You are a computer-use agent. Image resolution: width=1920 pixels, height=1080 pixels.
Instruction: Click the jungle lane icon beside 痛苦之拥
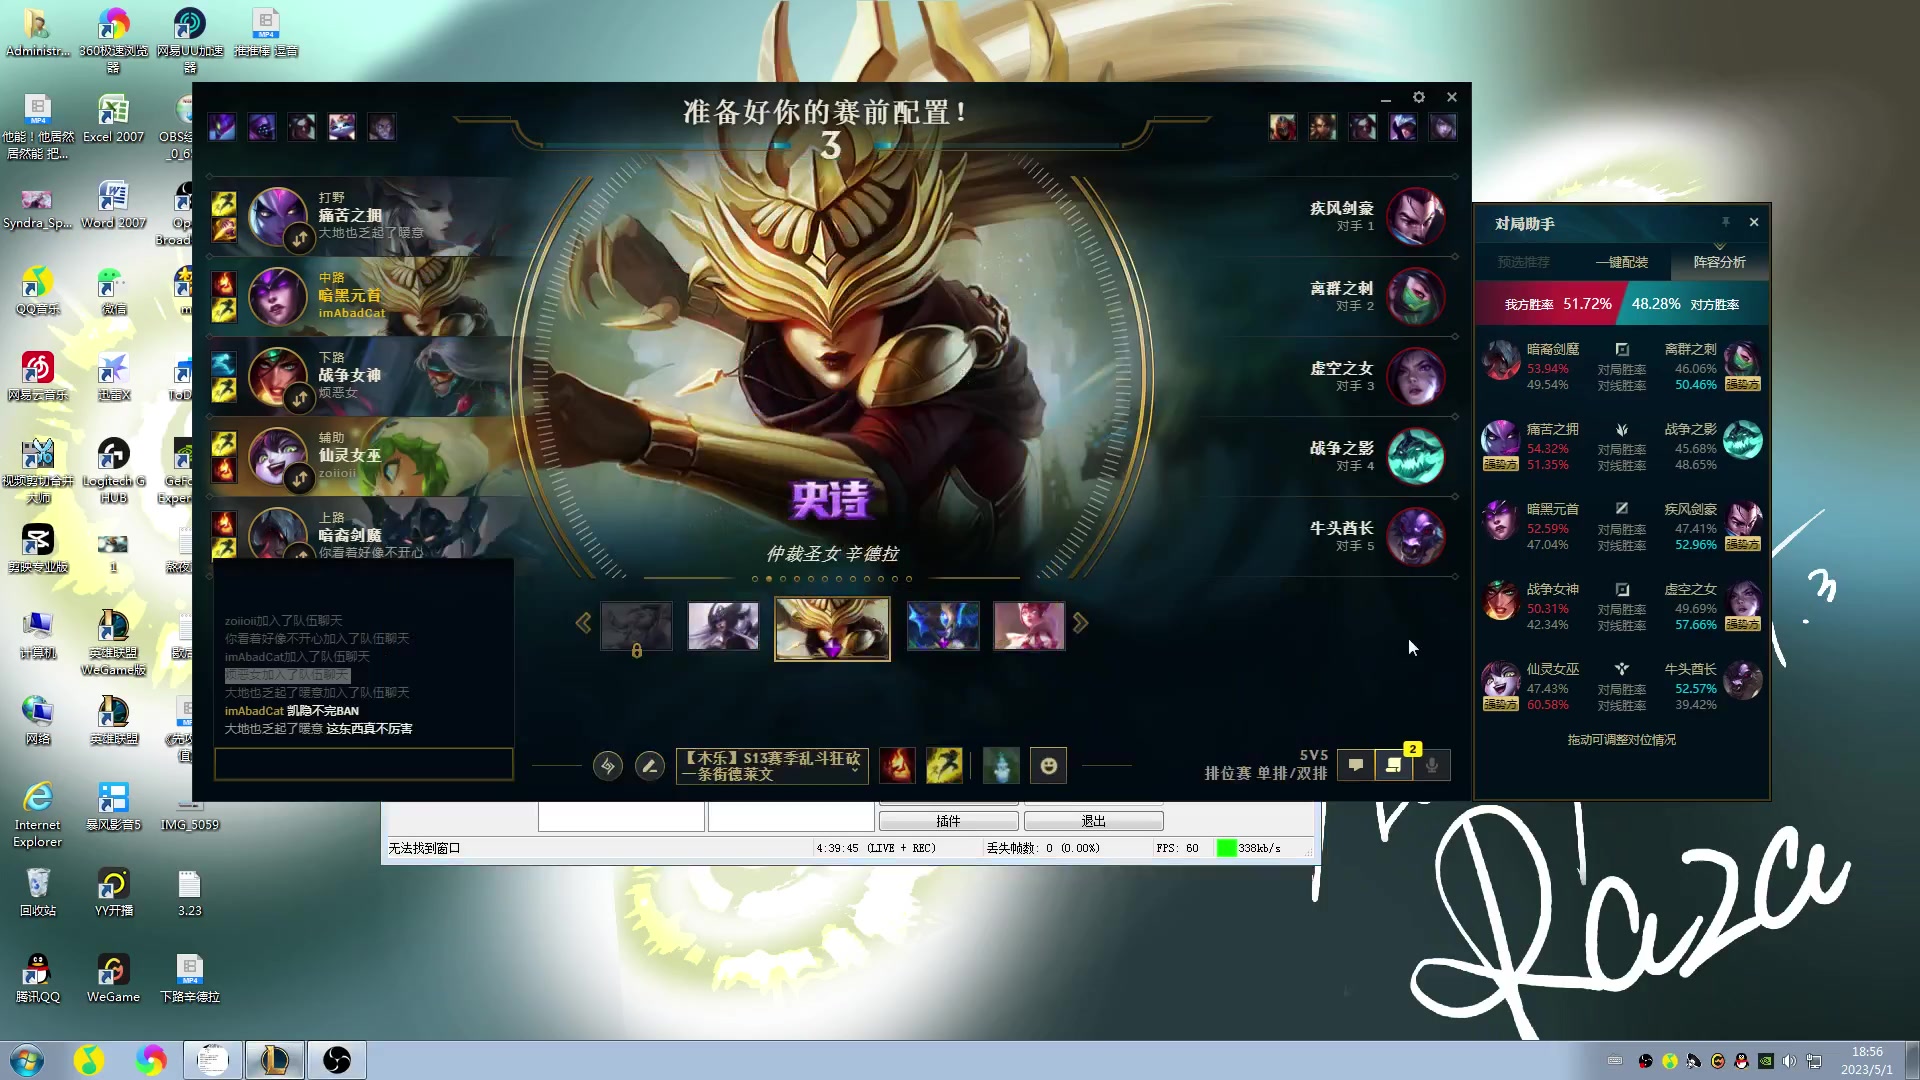coord(1621,429)
